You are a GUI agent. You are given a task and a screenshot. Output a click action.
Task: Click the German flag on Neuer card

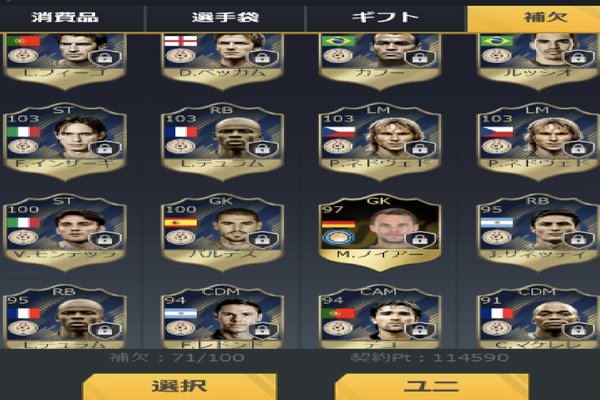tap(339, 224)
